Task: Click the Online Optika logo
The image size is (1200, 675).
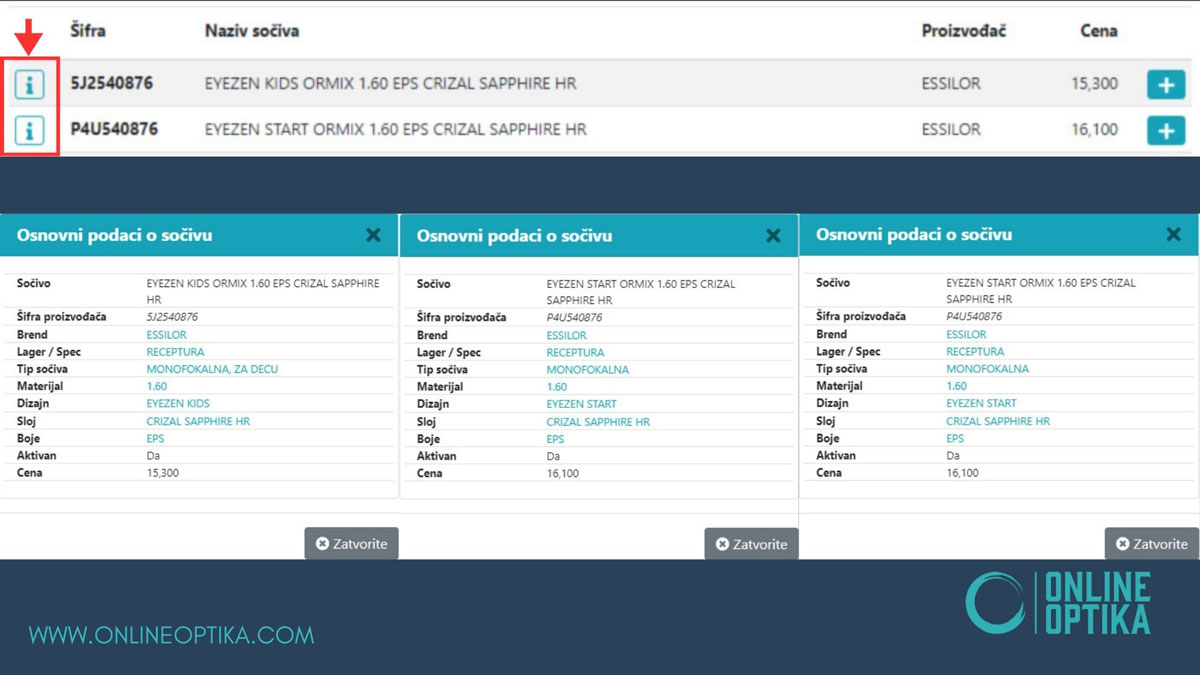Action: point(1058,602)
